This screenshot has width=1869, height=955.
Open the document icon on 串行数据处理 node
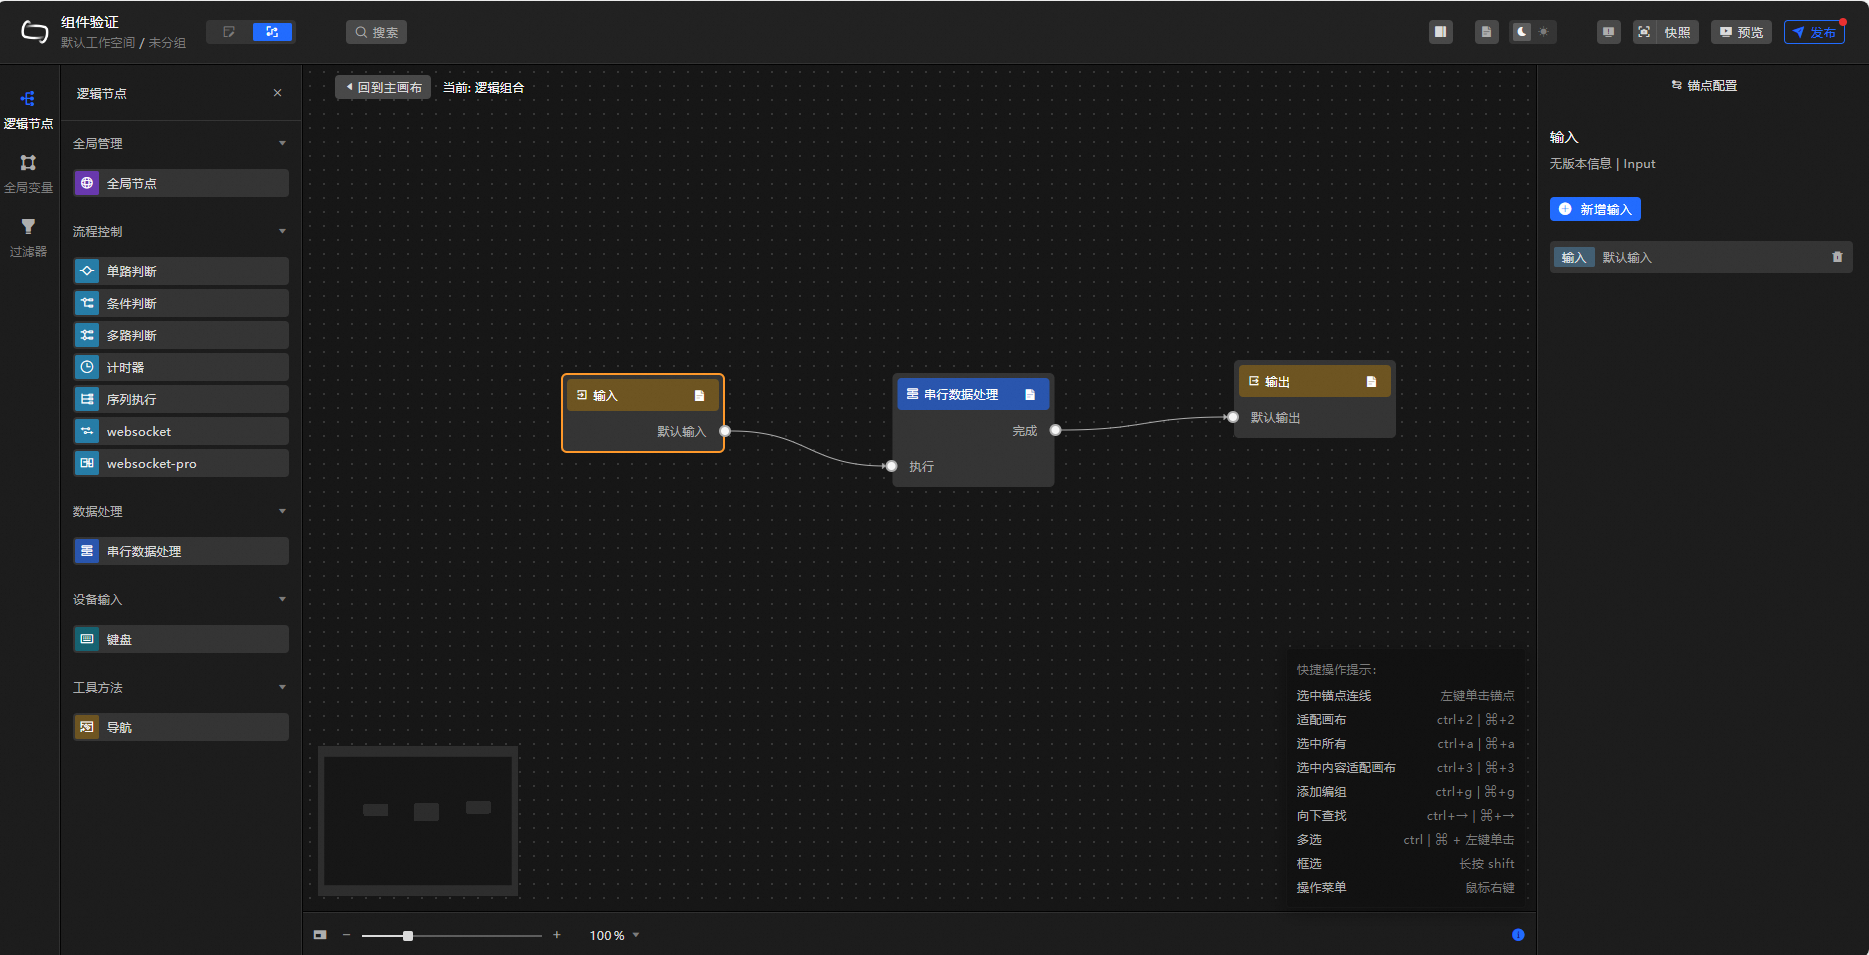pos(1030,395)
